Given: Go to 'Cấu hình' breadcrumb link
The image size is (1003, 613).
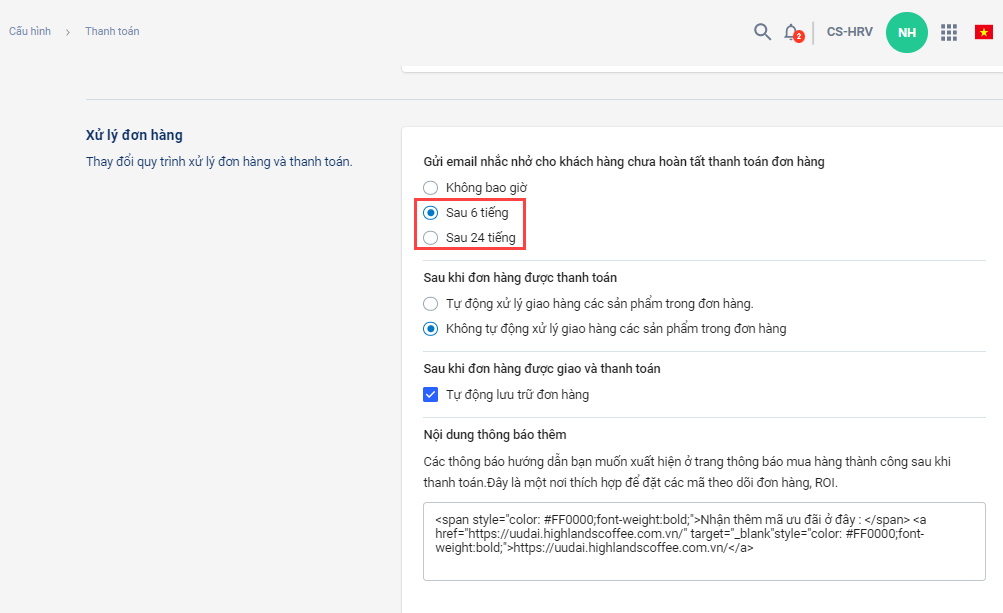Looking at the screenshot, I should pos(30,32).
